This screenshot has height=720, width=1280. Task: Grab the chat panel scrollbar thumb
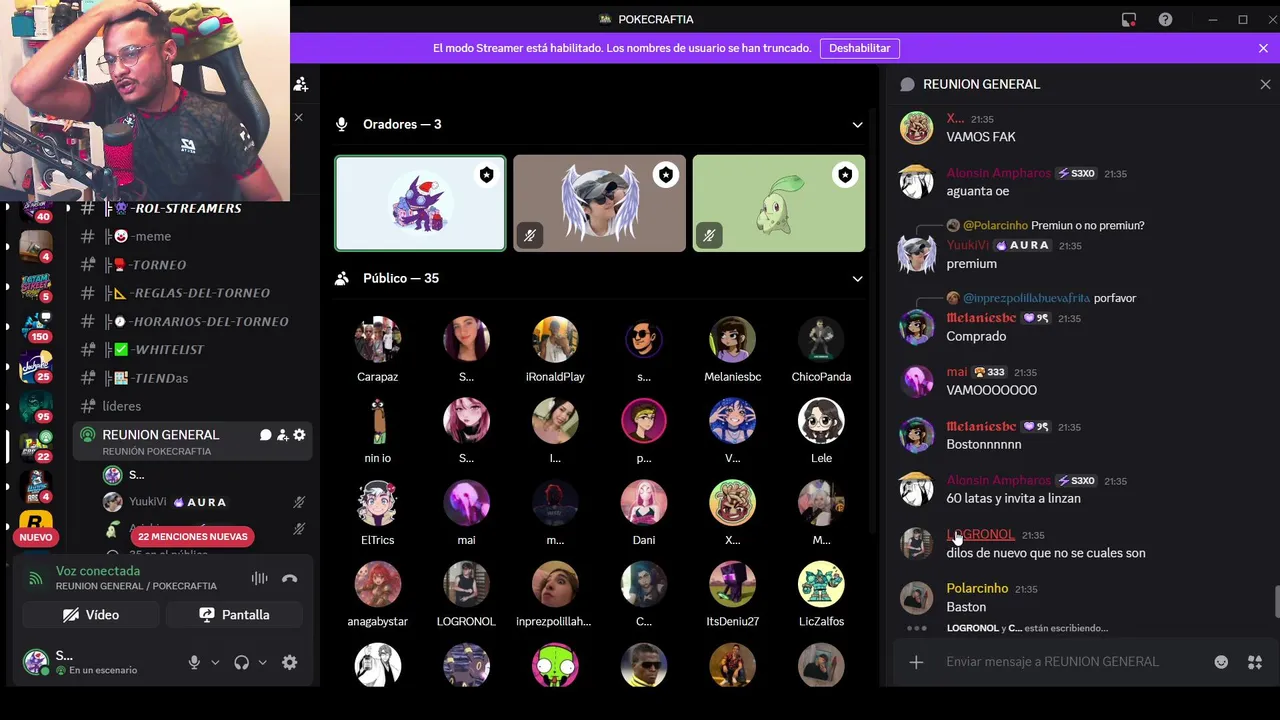point(1276,602)
